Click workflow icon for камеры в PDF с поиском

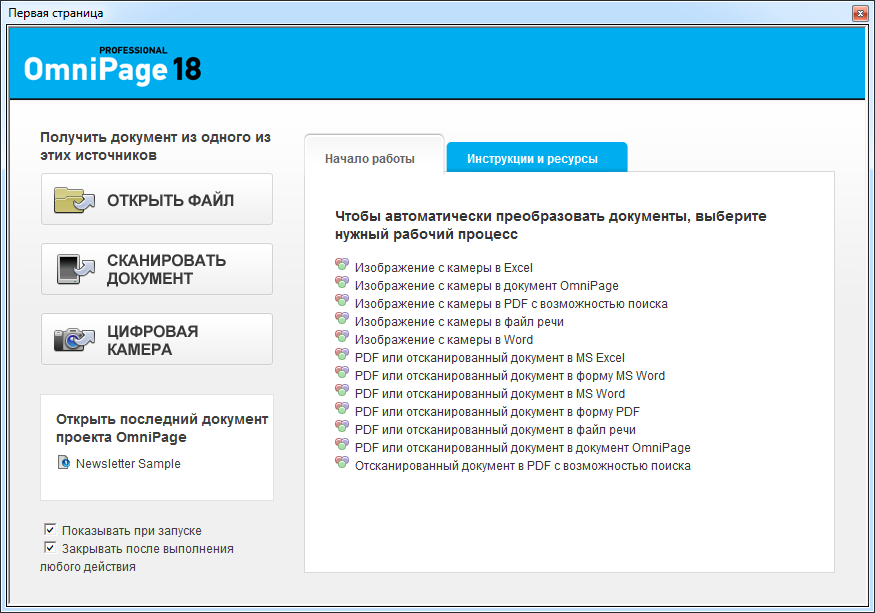point(342,300)
